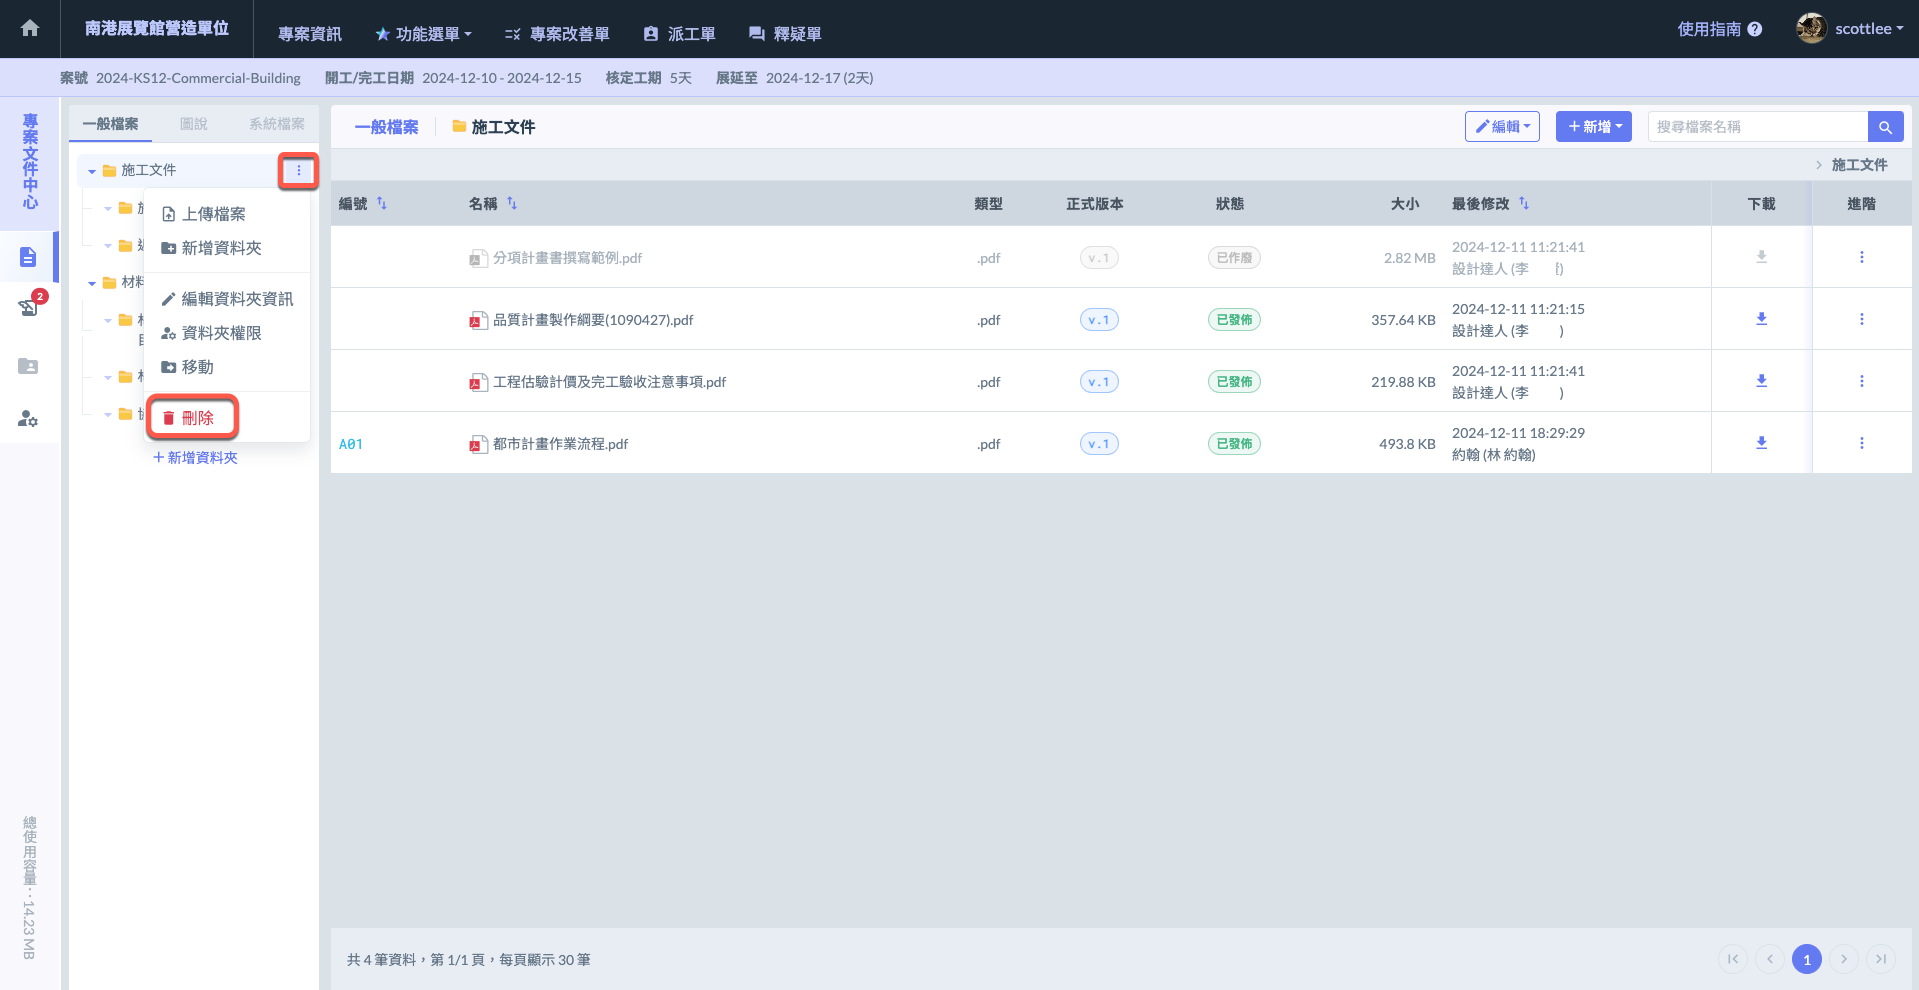Click the 搜尋檔案名稱 search field
1919x990 pixels.
(x=1756, y=127)
